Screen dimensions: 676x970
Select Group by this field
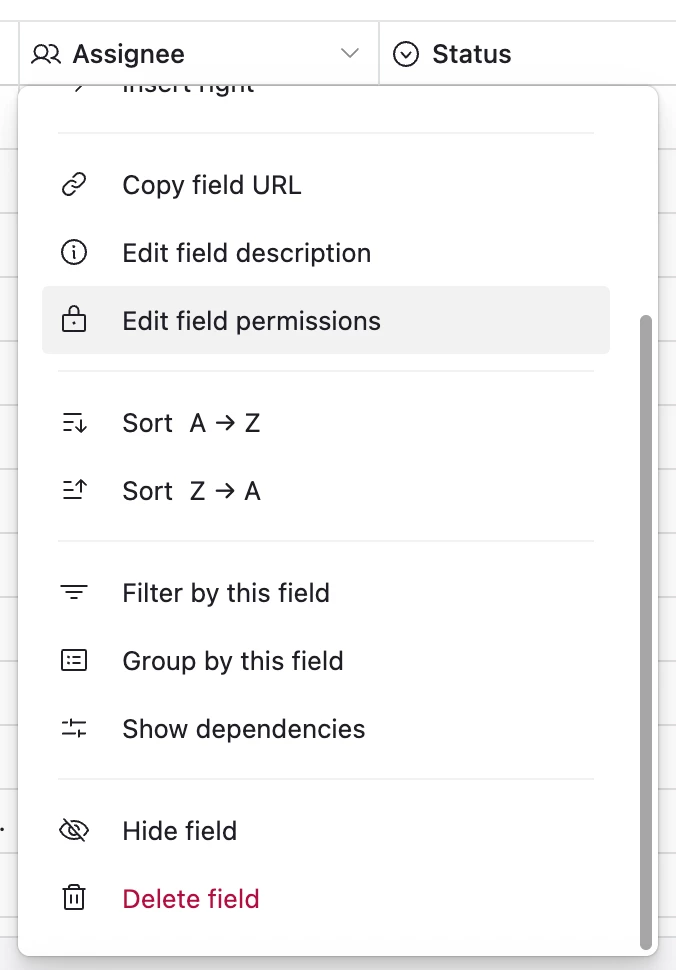point(232,661)
